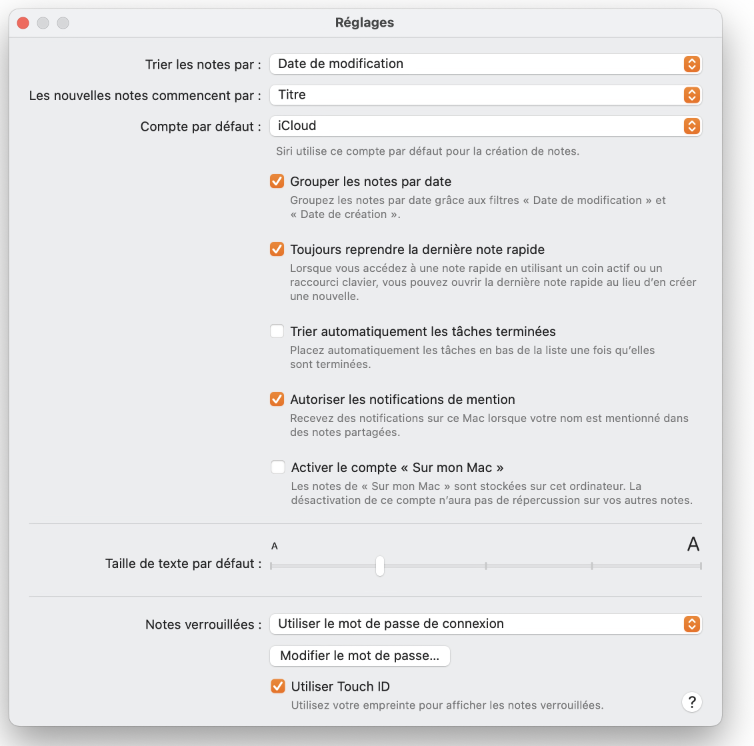
Task: Click the help question mark button
Action: coord(690,702)
